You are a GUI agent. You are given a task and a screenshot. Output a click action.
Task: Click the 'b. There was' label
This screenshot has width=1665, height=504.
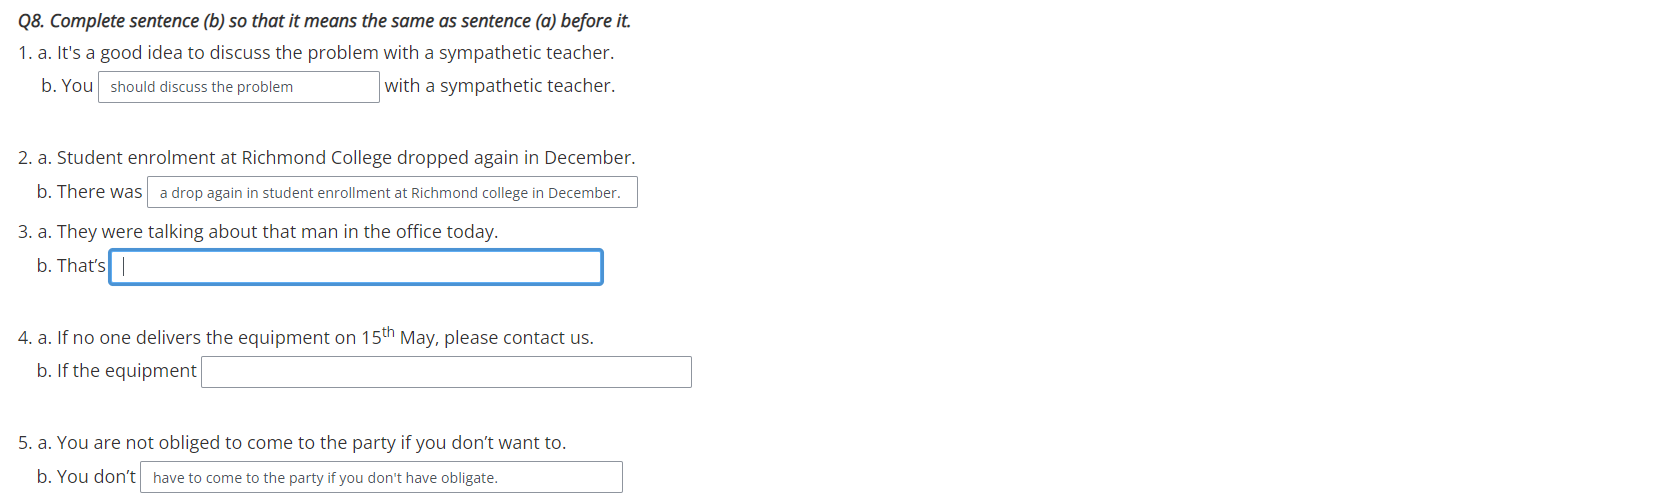pos(89,192)
